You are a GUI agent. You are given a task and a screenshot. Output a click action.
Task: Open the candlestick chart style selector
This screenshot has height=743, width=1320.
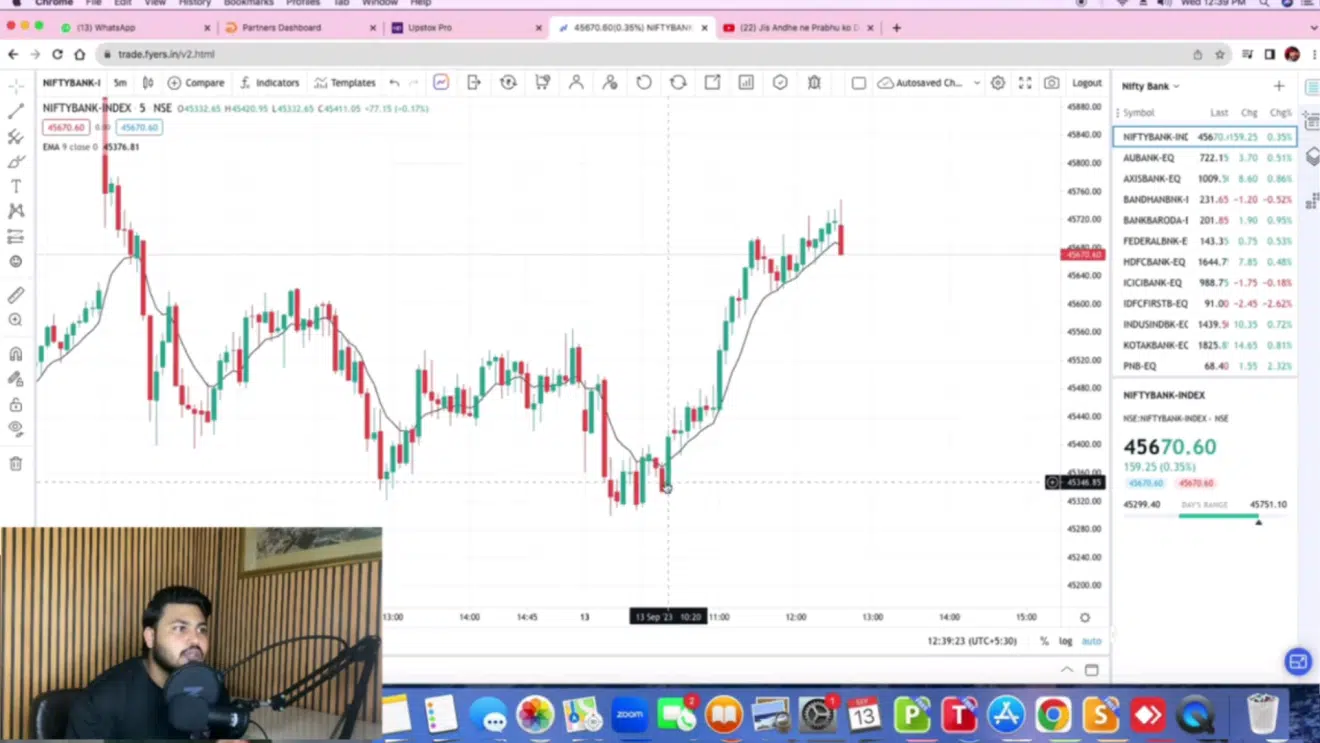point(148,83)
